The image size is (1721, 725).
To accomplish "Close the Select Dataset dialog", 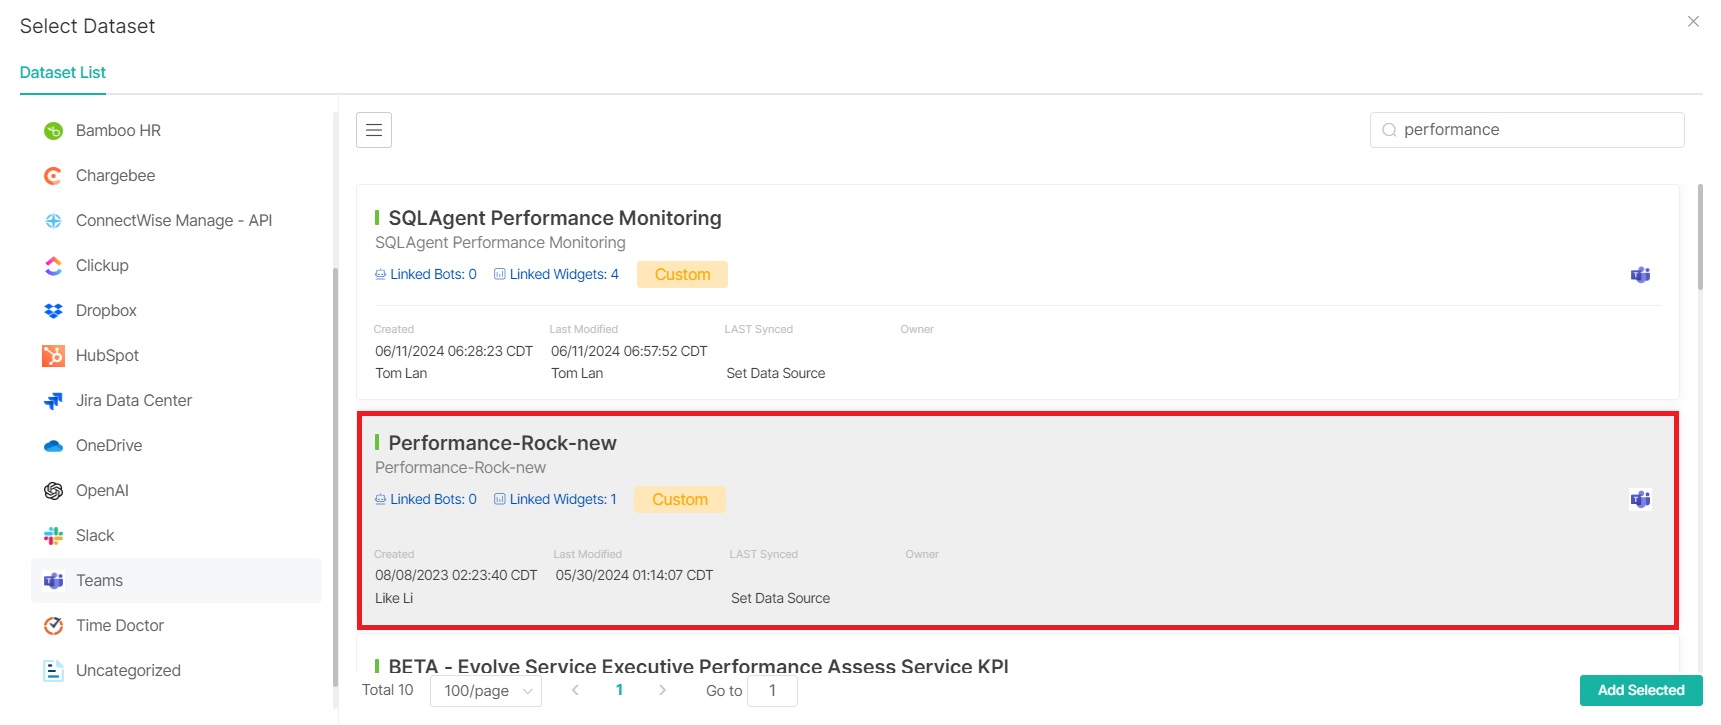I will [1693, 21].
